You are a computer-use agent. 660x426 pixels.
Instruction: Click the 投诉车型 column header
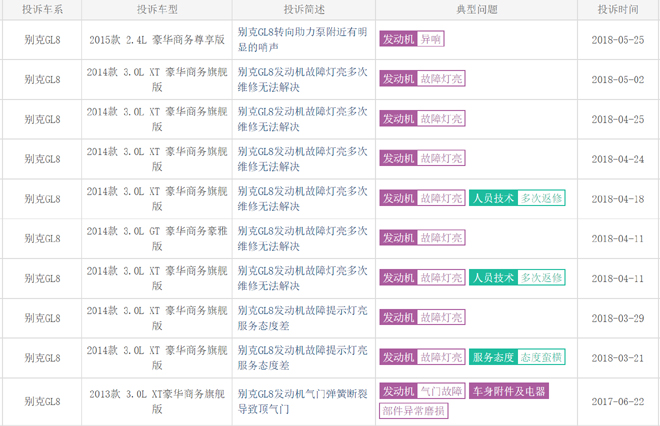click(x=157, y=9)
